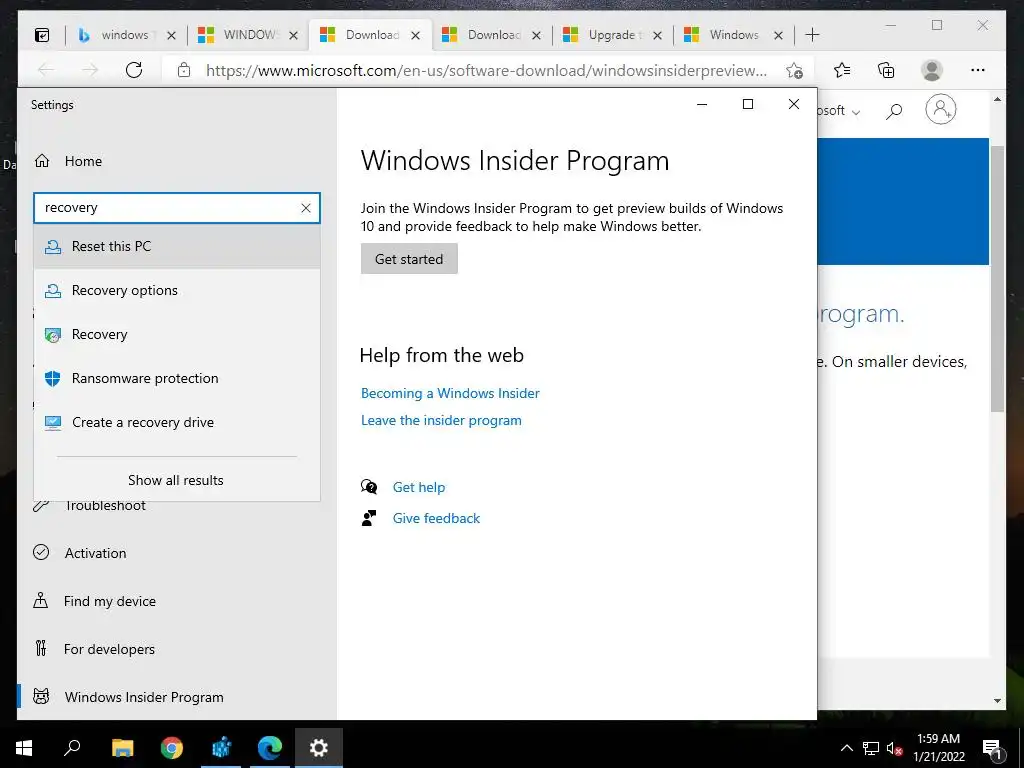Open Microsoft Edge from taskbar
The width and height of the screenshot is (1024, 768).
tap(269, 748)
